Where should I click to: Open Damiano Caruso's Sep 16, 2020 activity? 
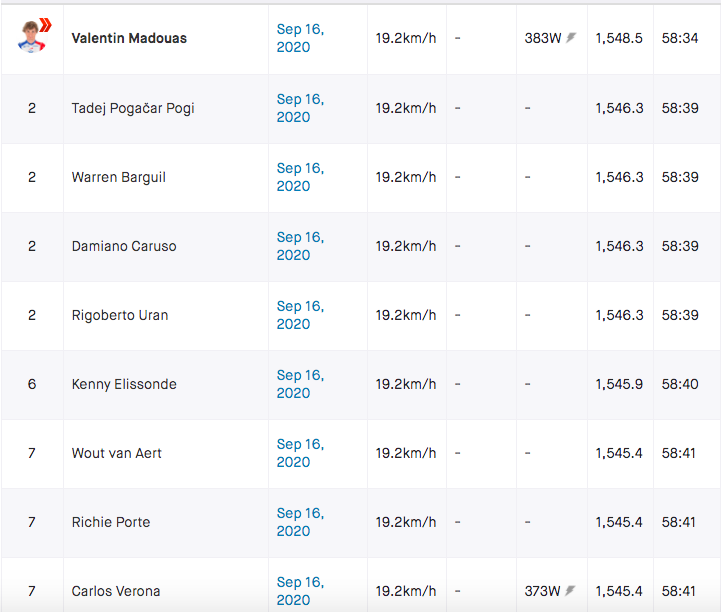point(300,246)
